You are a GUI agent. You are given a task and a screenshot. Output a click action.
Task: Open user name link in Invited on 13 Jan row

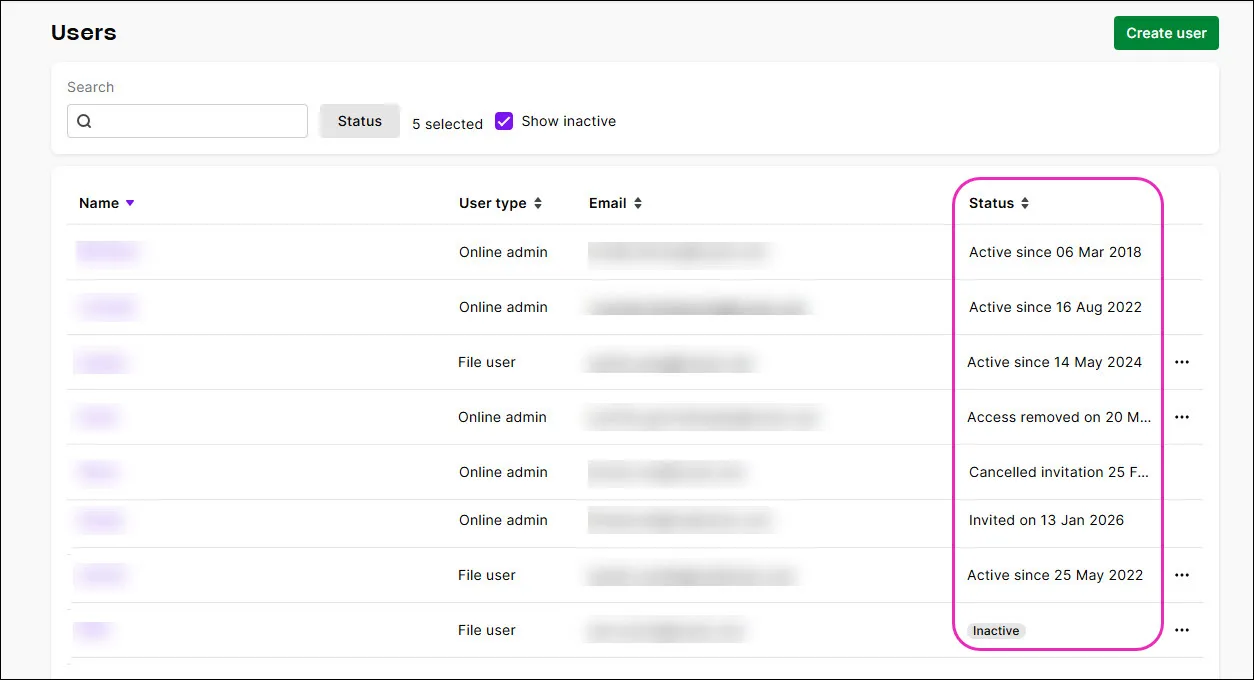[x=100, y=520]
